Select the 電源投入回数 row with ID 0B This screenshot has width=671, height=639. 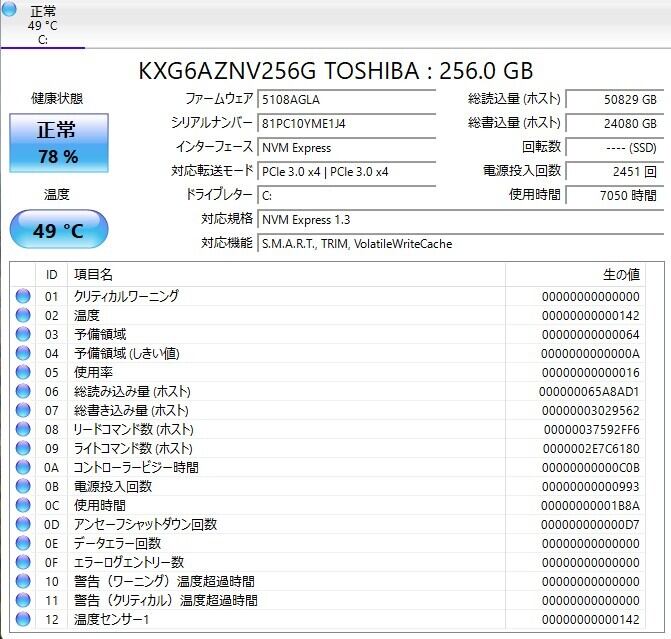[x=328, y=486]
